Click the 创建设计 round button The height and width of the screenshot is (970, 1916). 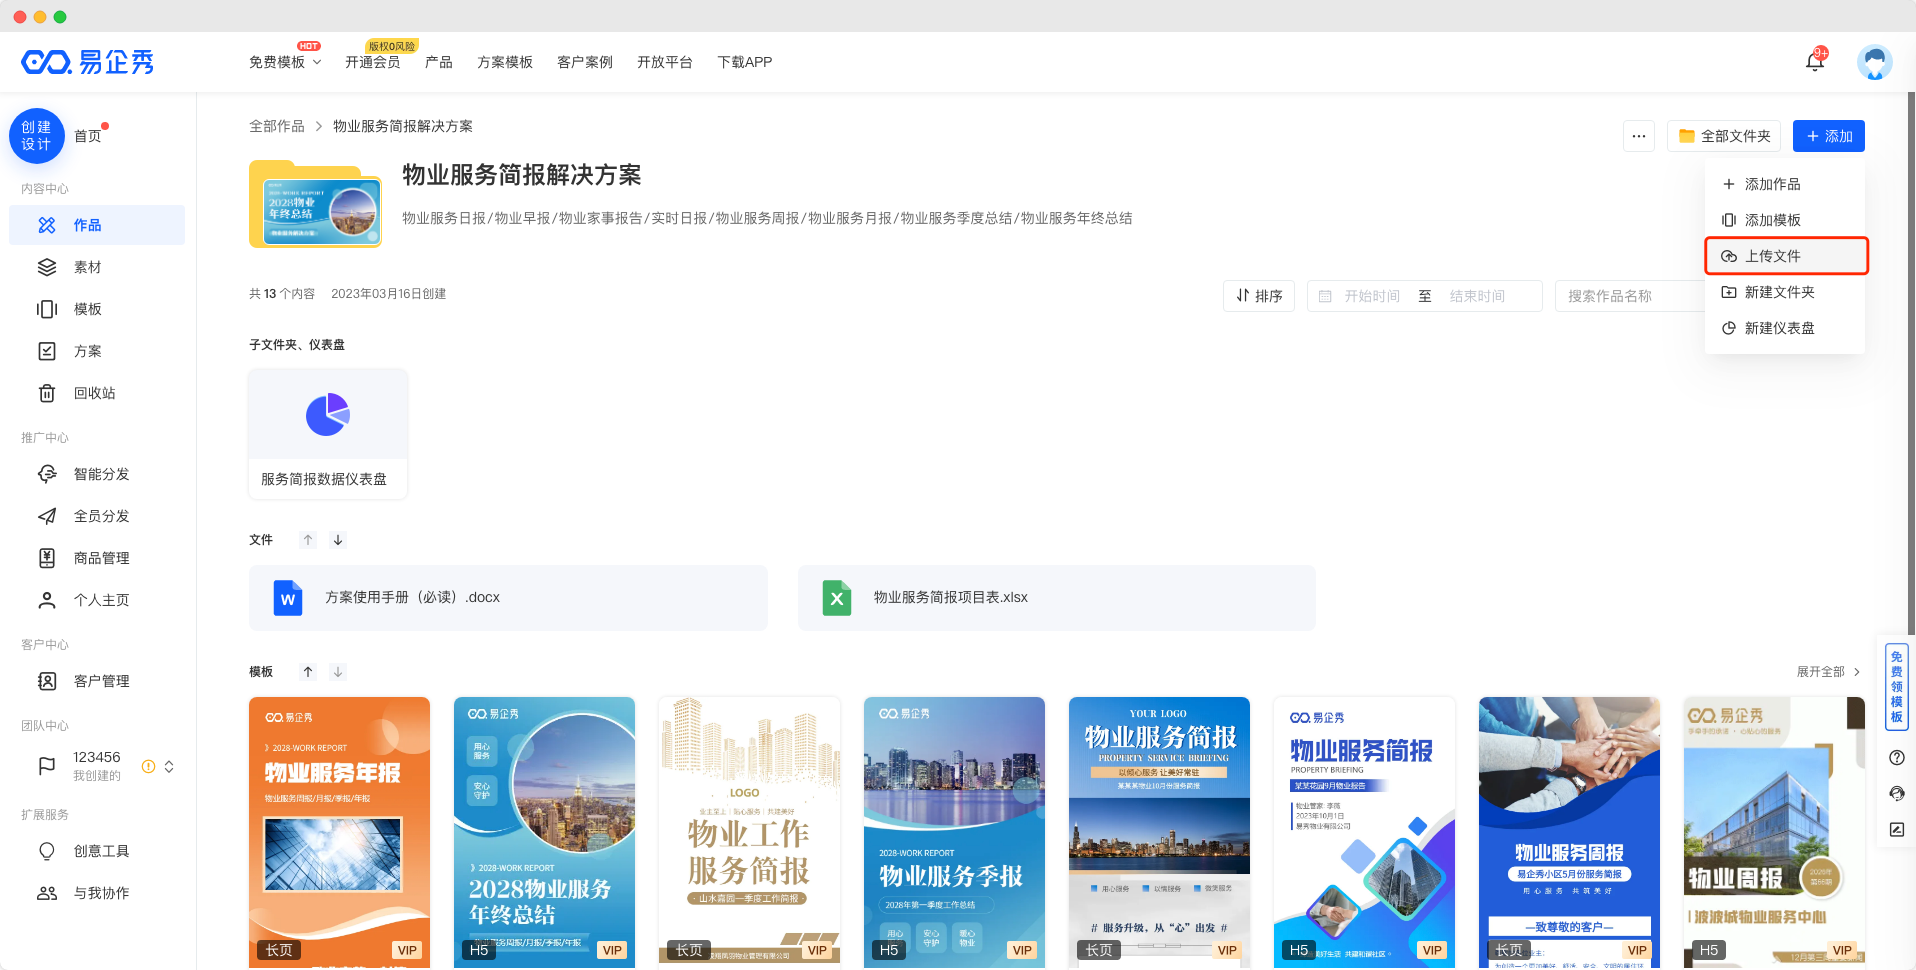(x=37, y=136)
